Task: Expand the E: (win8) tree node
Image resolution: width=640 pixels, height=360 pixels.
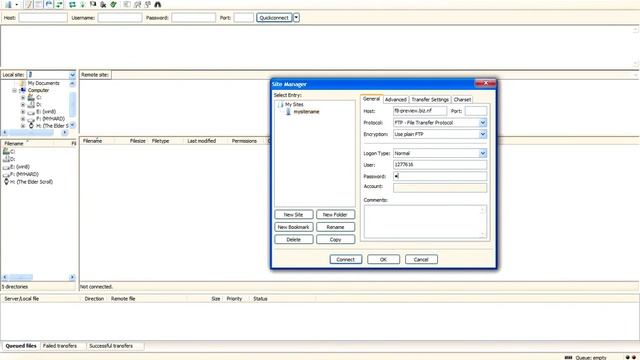Action: pyautogui.click(x=23, y=111)
